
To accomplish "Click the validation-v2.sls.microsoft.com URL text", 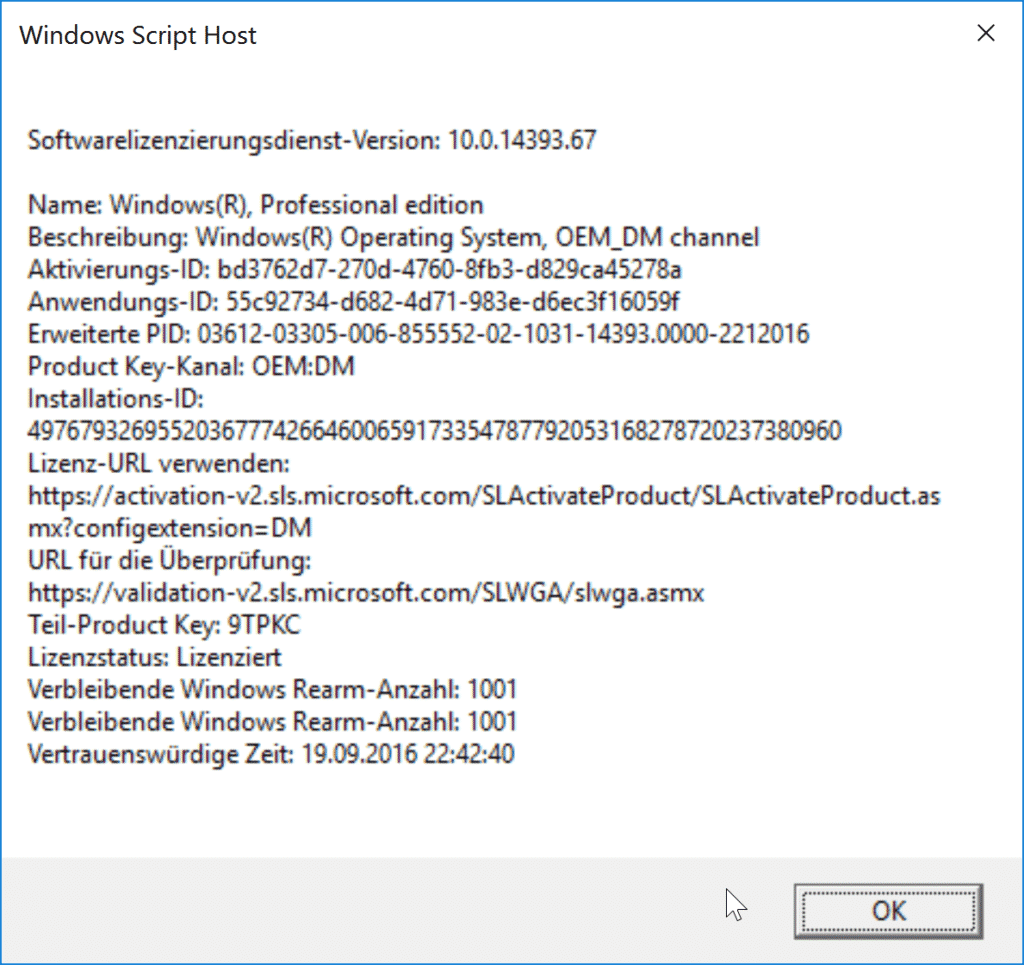I will point(366,593).
